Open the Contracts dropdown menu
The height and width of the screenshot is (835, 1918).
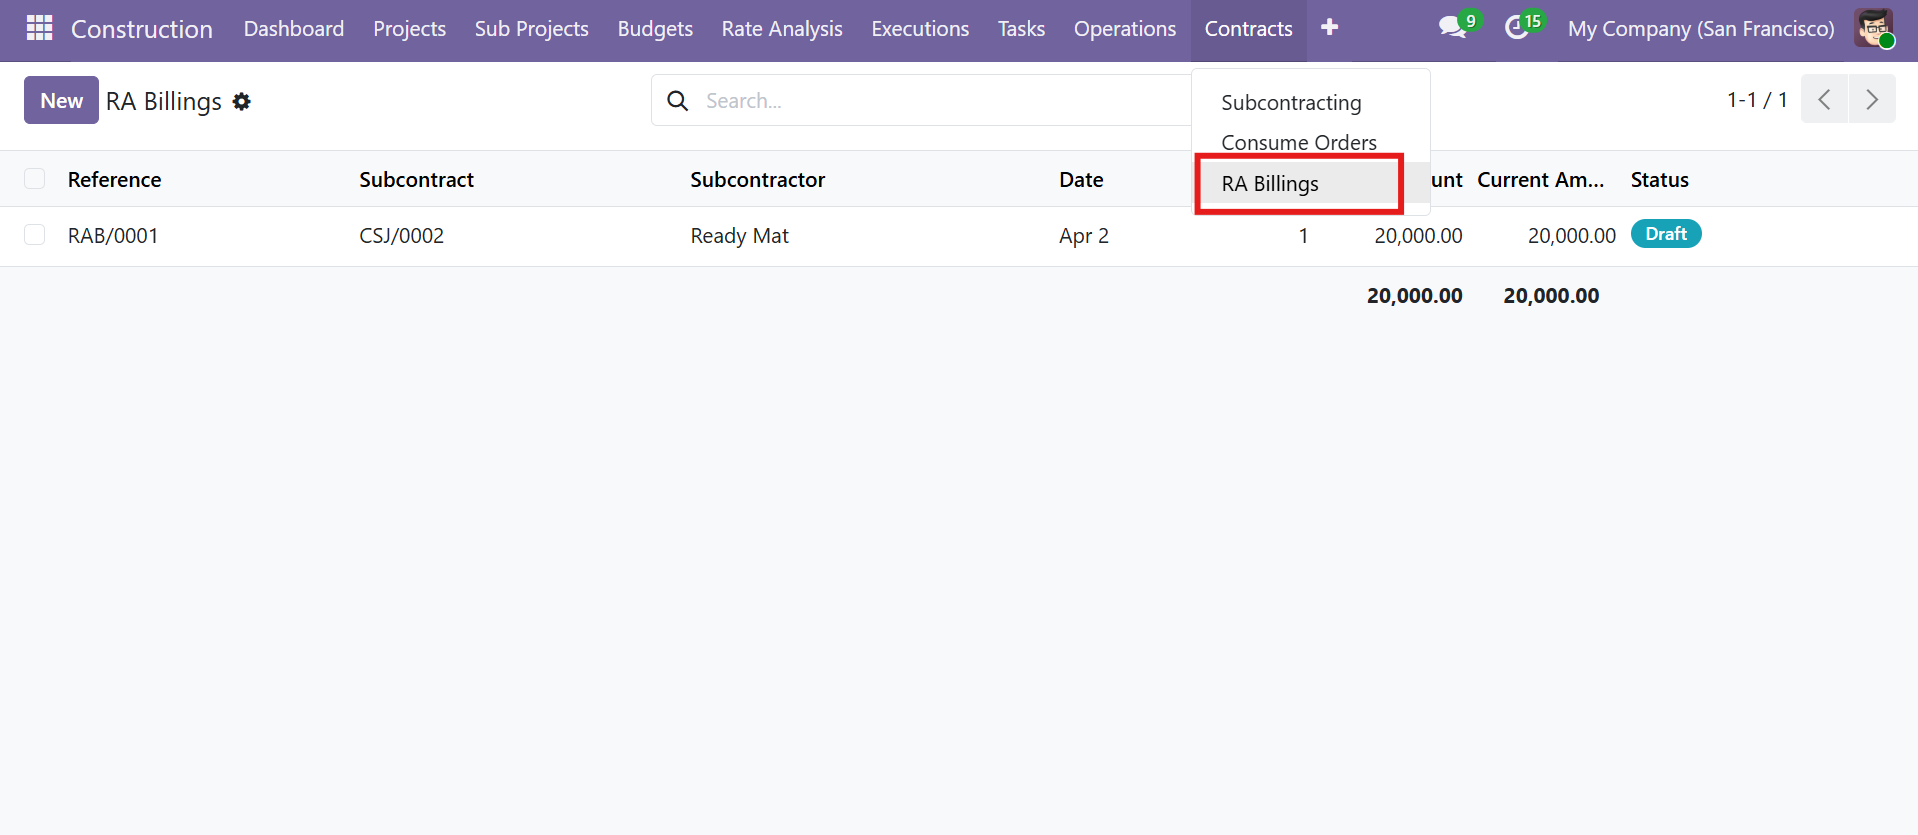click(1248, 29)
